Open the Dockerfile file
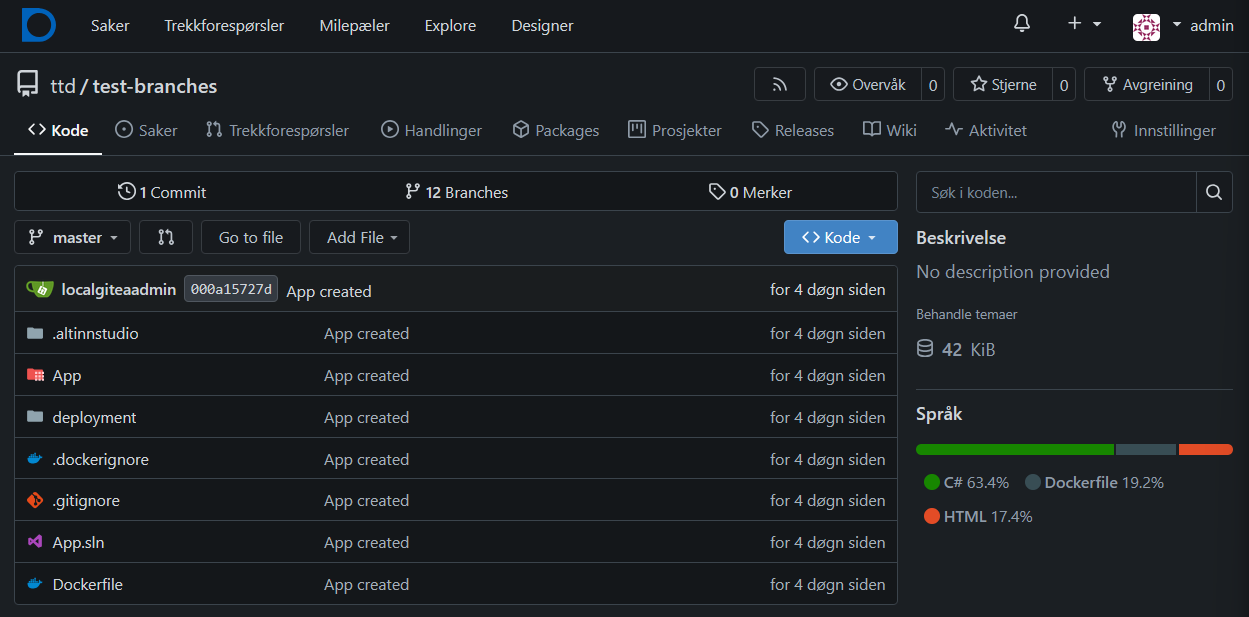 point(87,585)
